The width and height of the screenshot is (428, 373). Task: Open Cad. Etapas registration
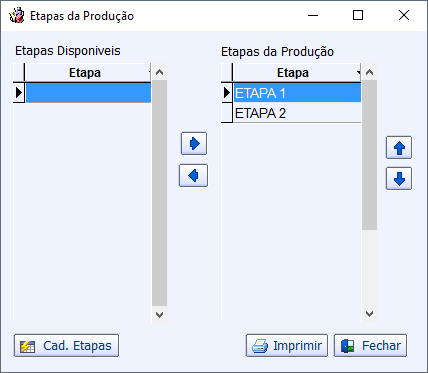pyautogui.click(x=66, y=346)
